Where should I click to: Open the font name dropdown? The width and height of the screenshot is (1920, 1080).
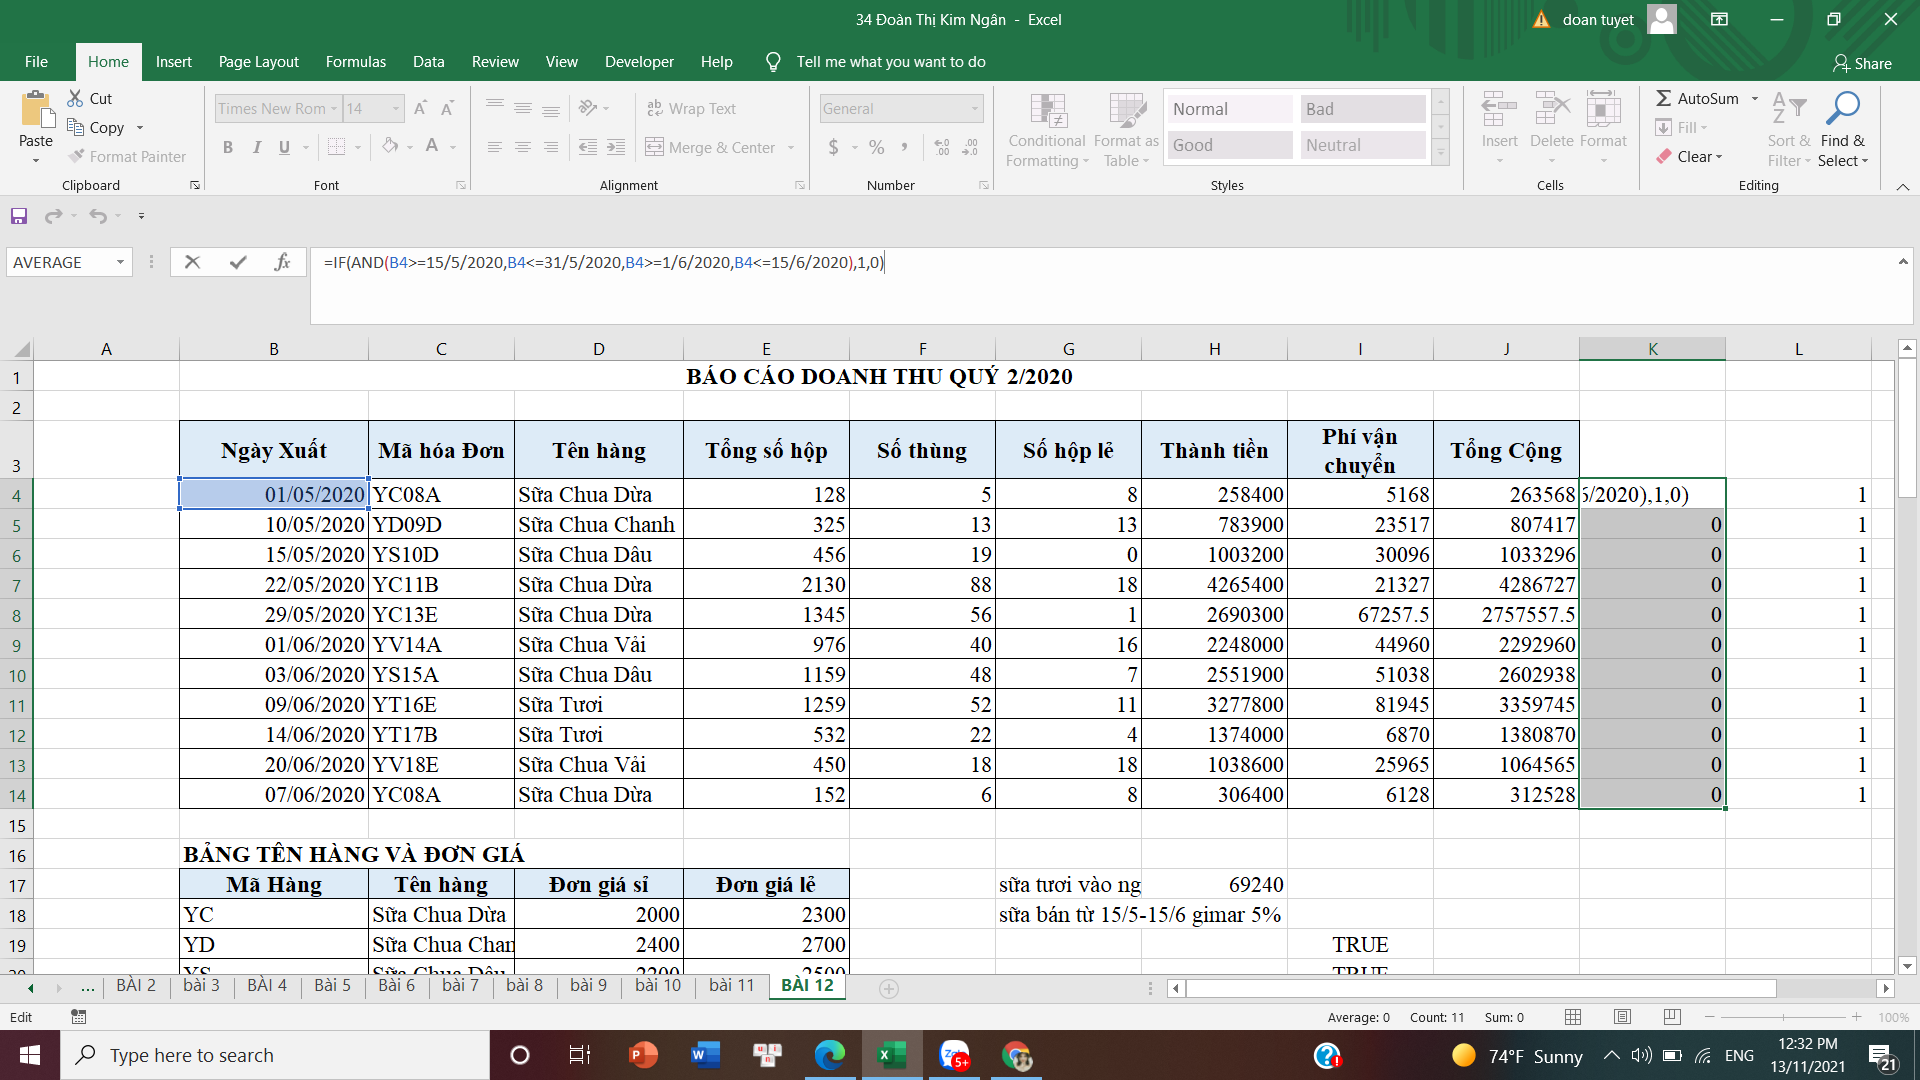pyautogui.click(x=334, y=108)
